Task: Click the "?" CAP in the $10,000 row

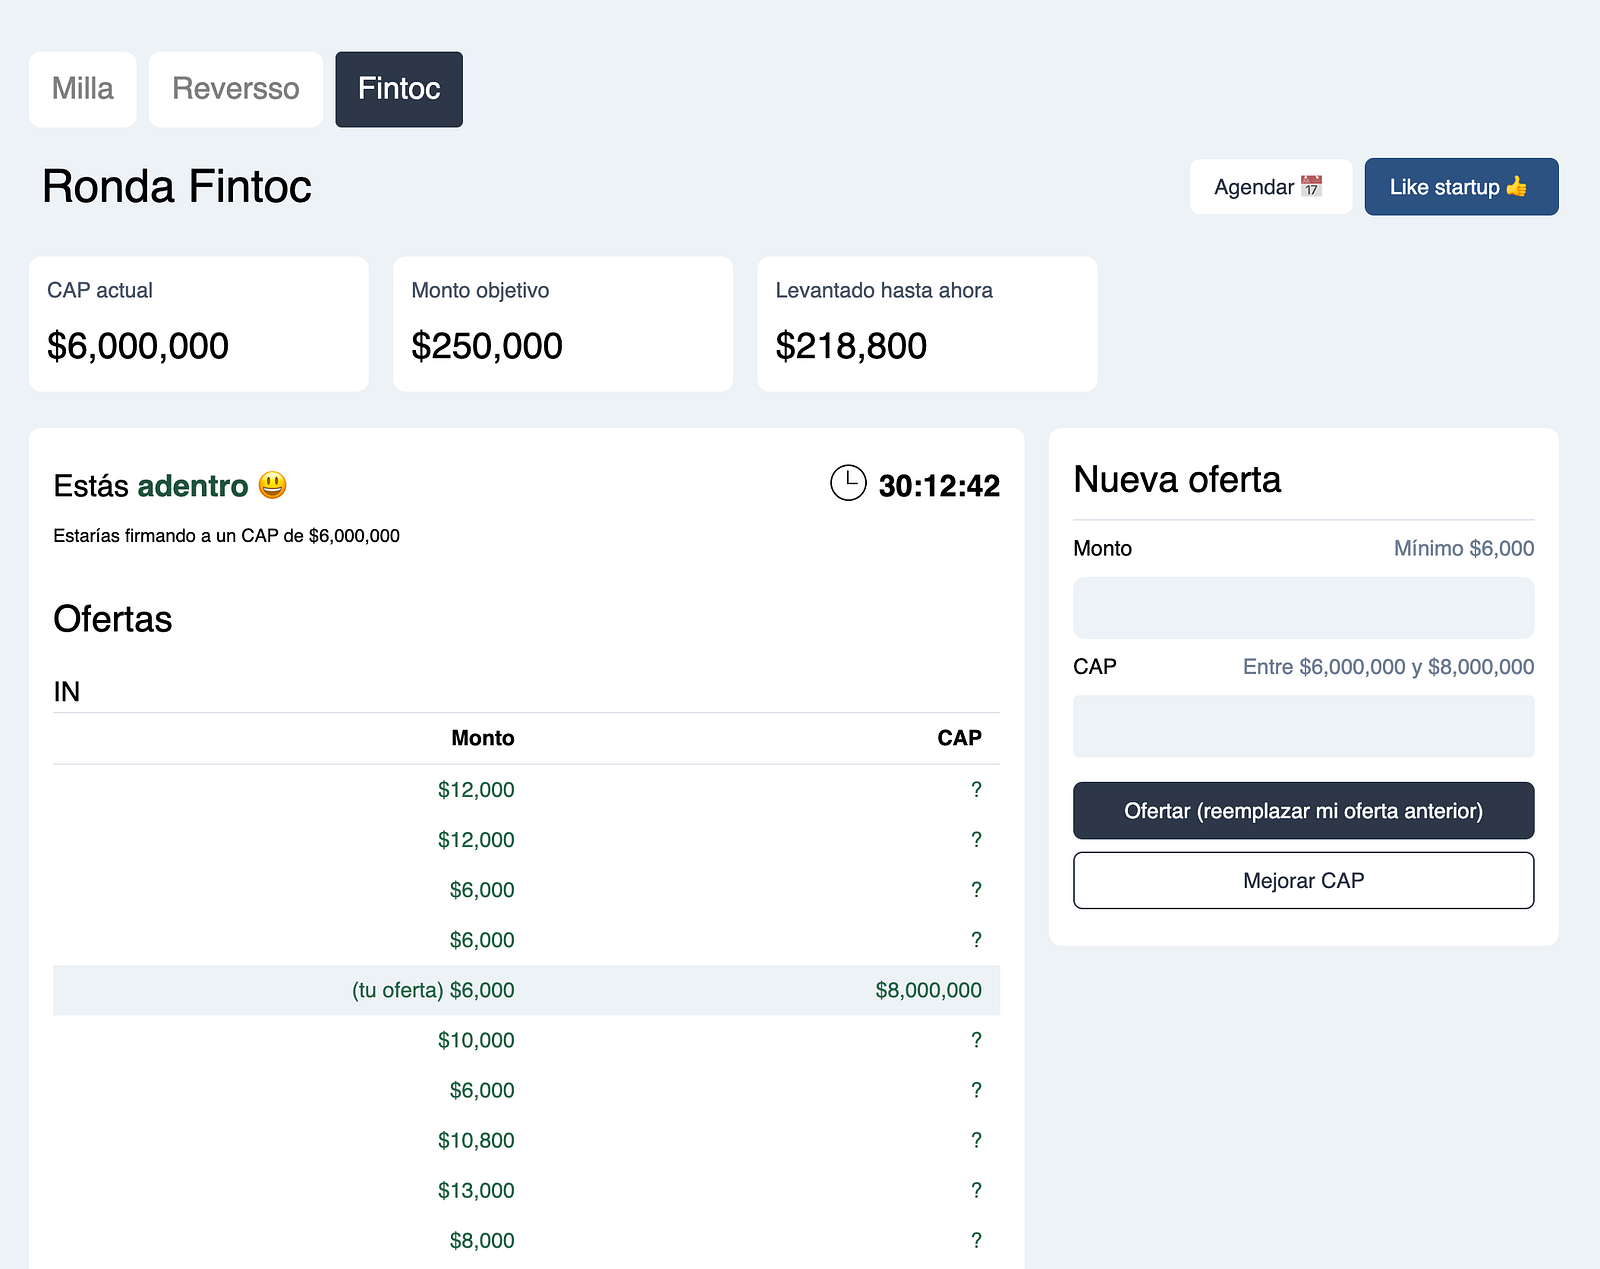Action: pyautogui.click(x=977, y=1040)
